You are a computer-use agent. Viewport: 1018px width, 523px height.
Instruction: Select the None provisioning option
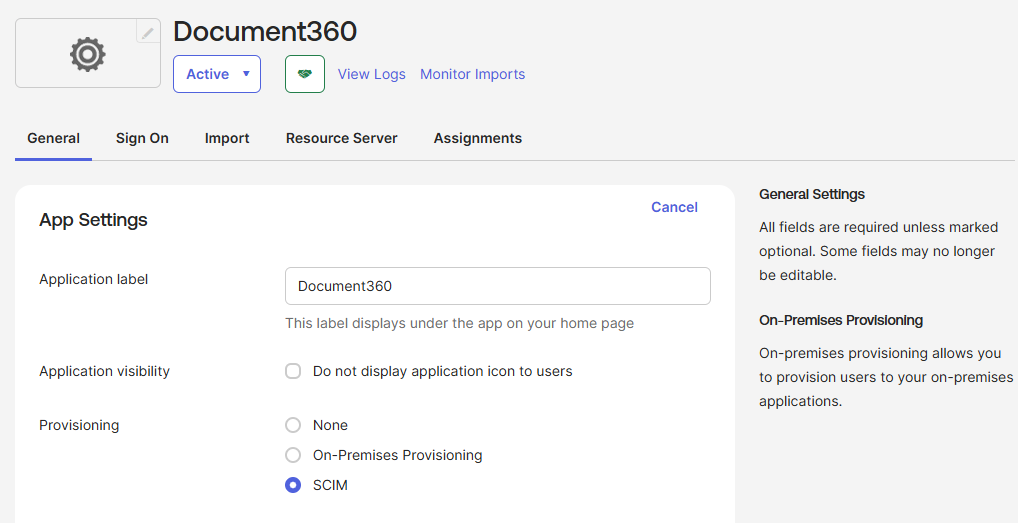[293, 425]
